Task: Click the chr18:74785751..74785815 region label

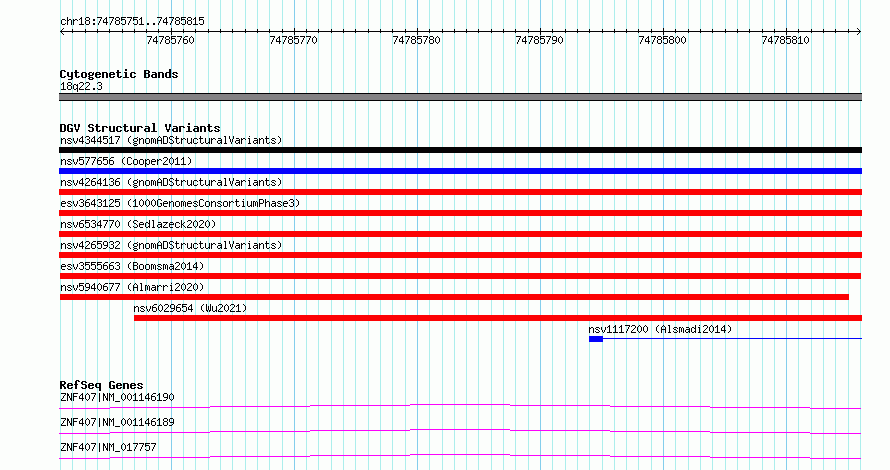Action: pyautogui.click(x=132, y=22)
